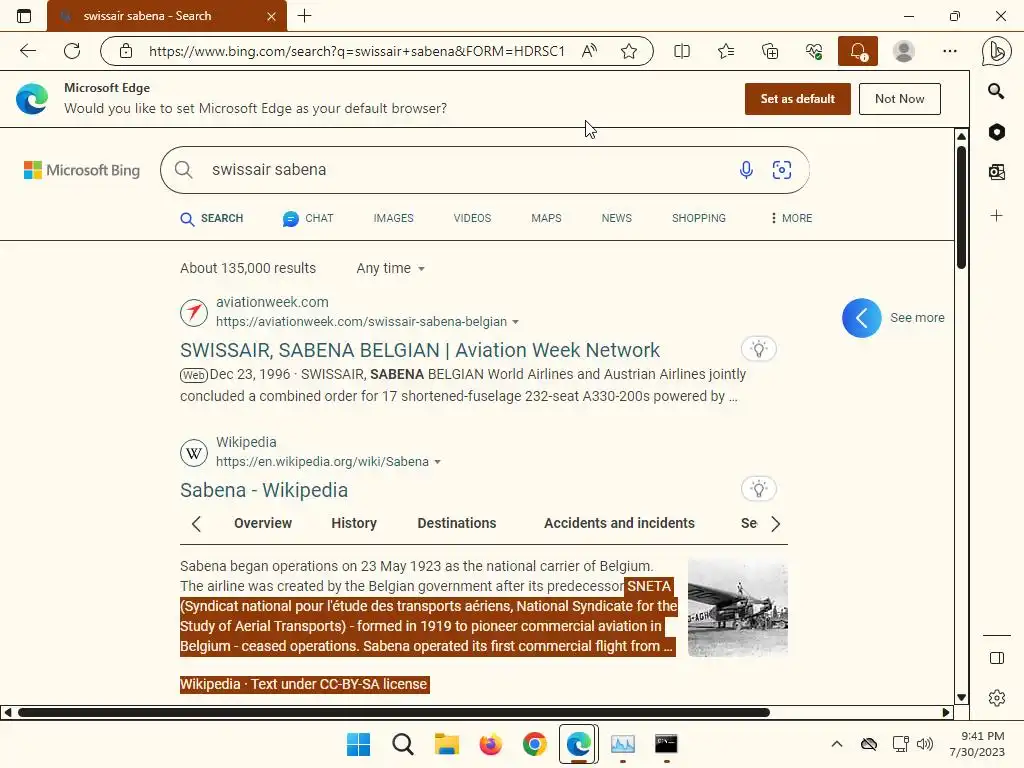Screen dimensions: 1024x768
Task: Click the address bar URL
Action: (357, 51)
